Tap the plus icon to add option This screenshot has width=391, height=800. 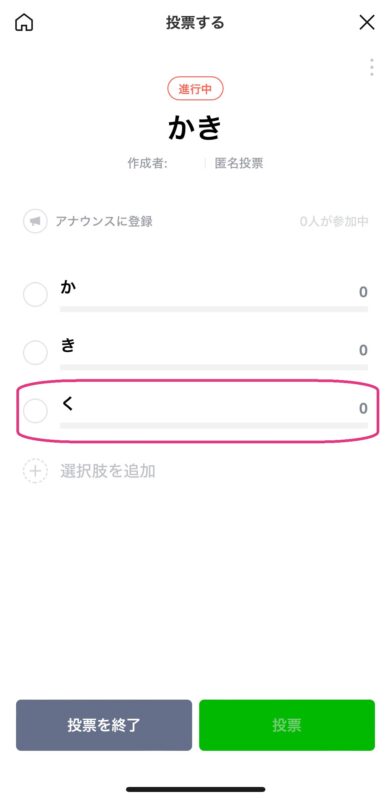[x=35, y=471]
